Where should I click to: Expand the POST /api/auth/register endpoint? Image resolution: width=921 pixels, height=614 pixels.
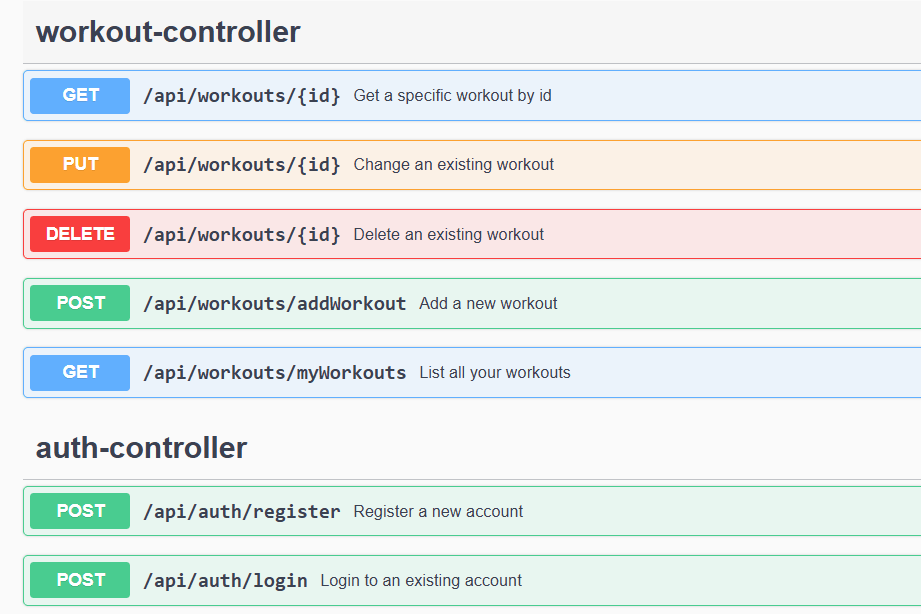[472, 511]
